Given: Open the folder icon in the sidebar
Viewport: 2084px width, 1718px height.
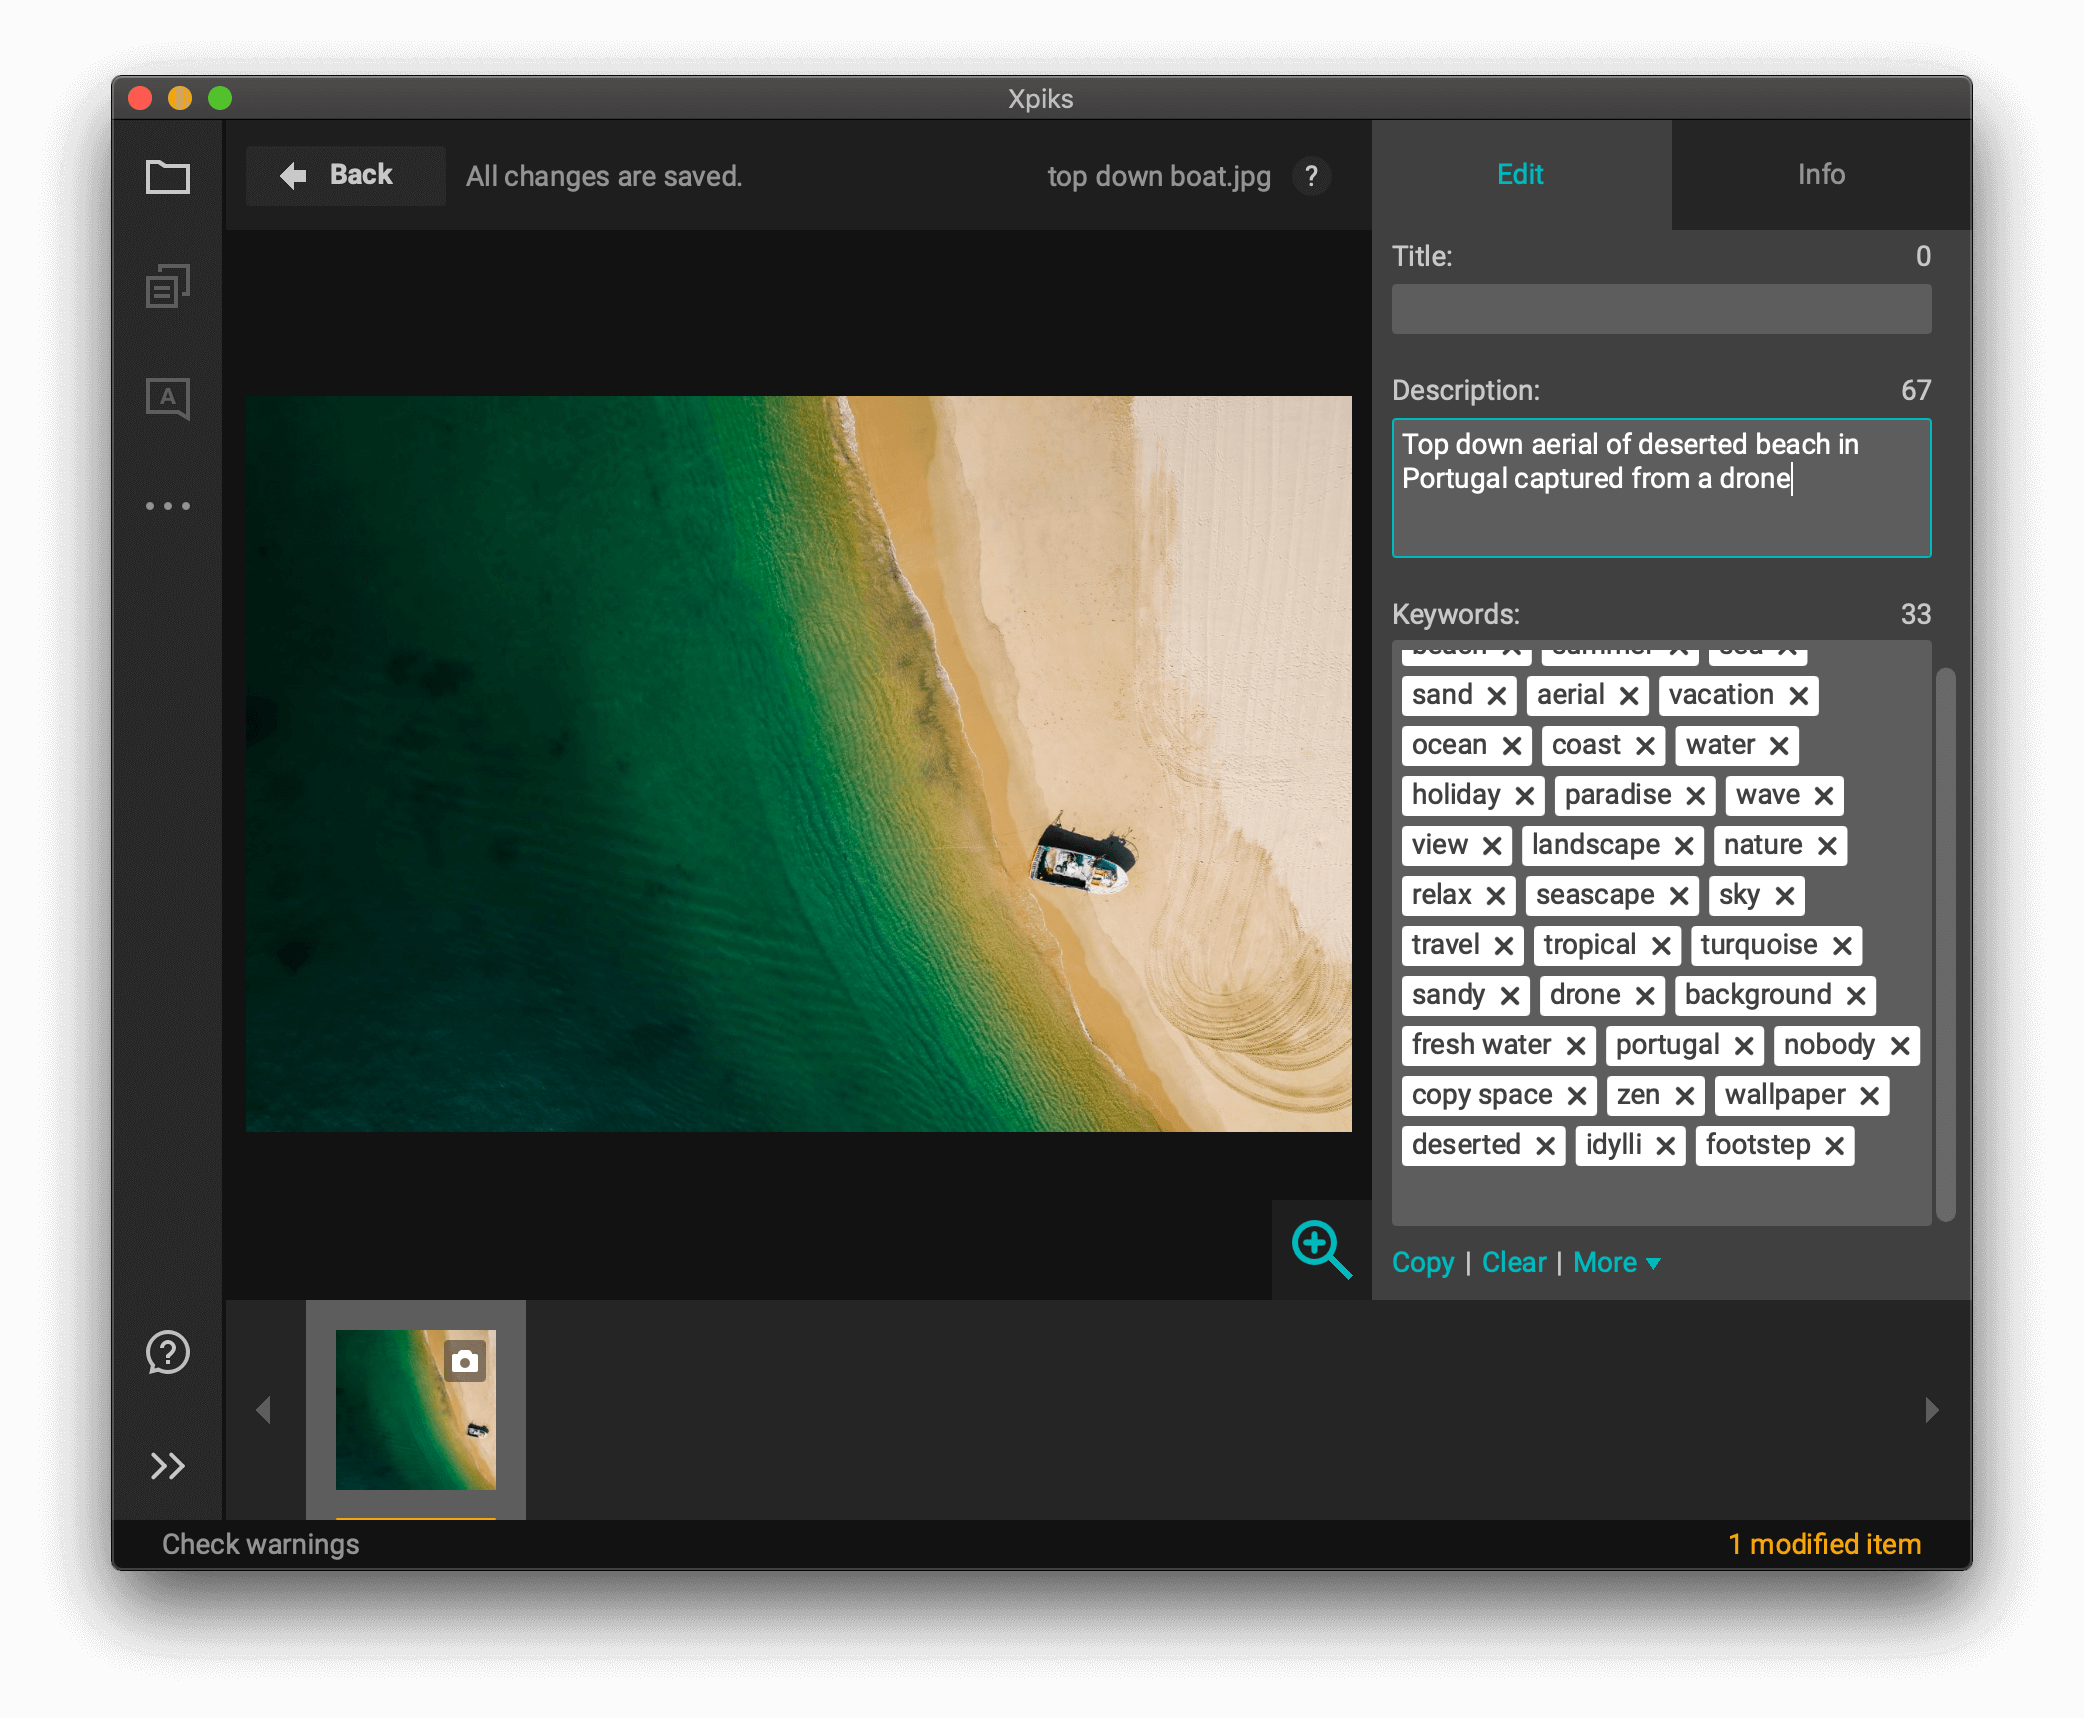Looking at the screenshot, I should point(167,178).
